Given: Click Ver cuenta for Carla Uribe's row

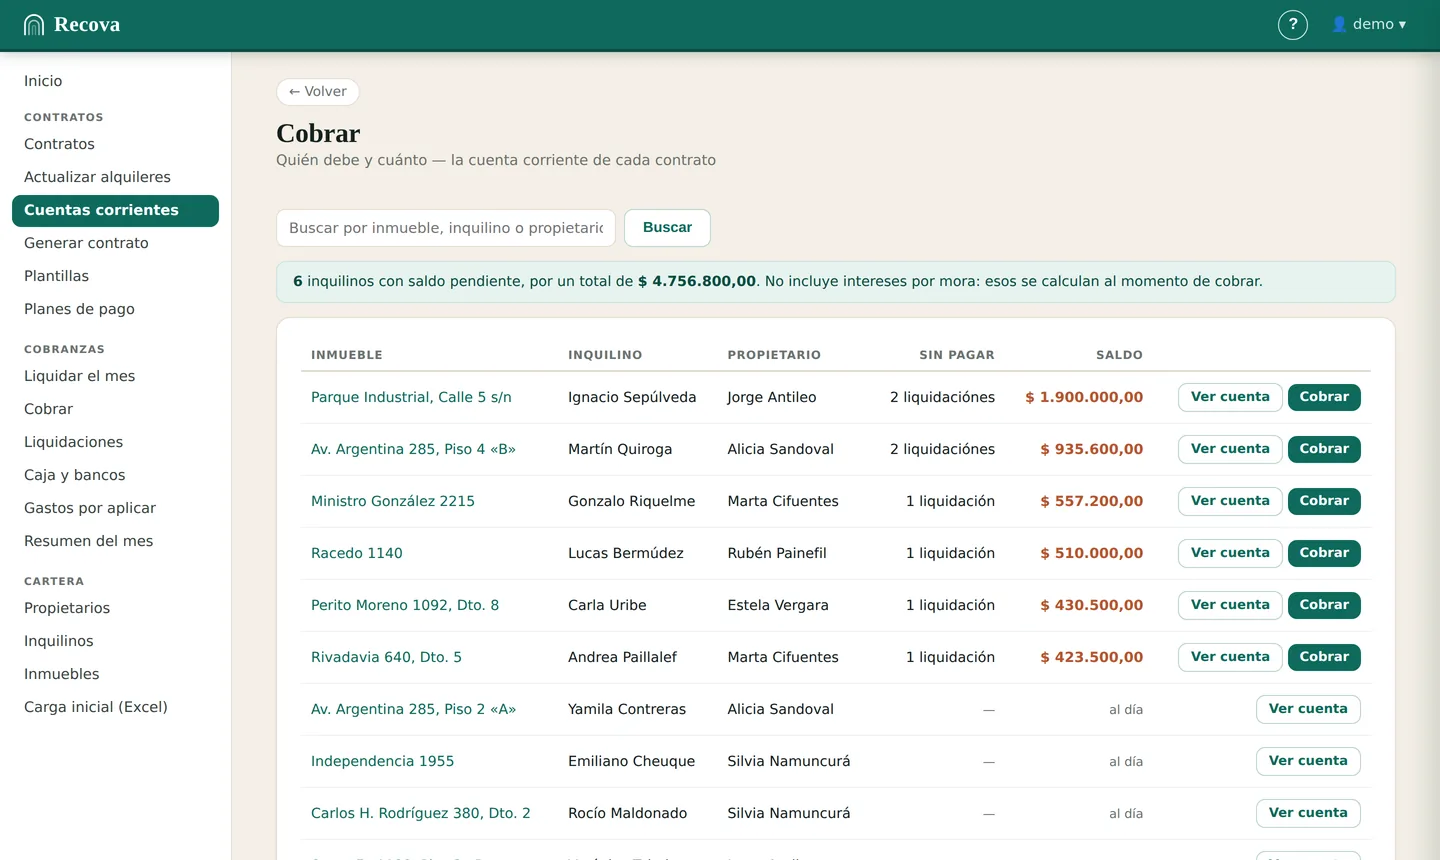Looking at the screenshot, I should [x=1230, y=605].
